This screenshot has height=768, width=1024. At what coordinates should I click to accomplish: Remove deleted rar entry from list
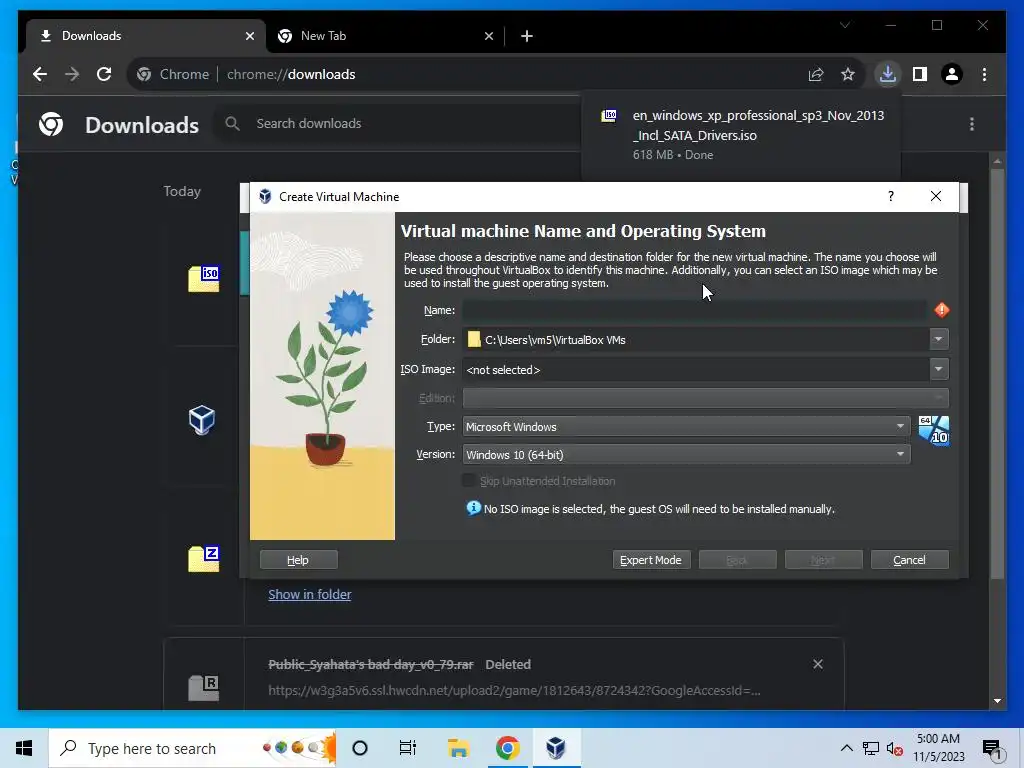pyautogui.click(x=818, y=664)
